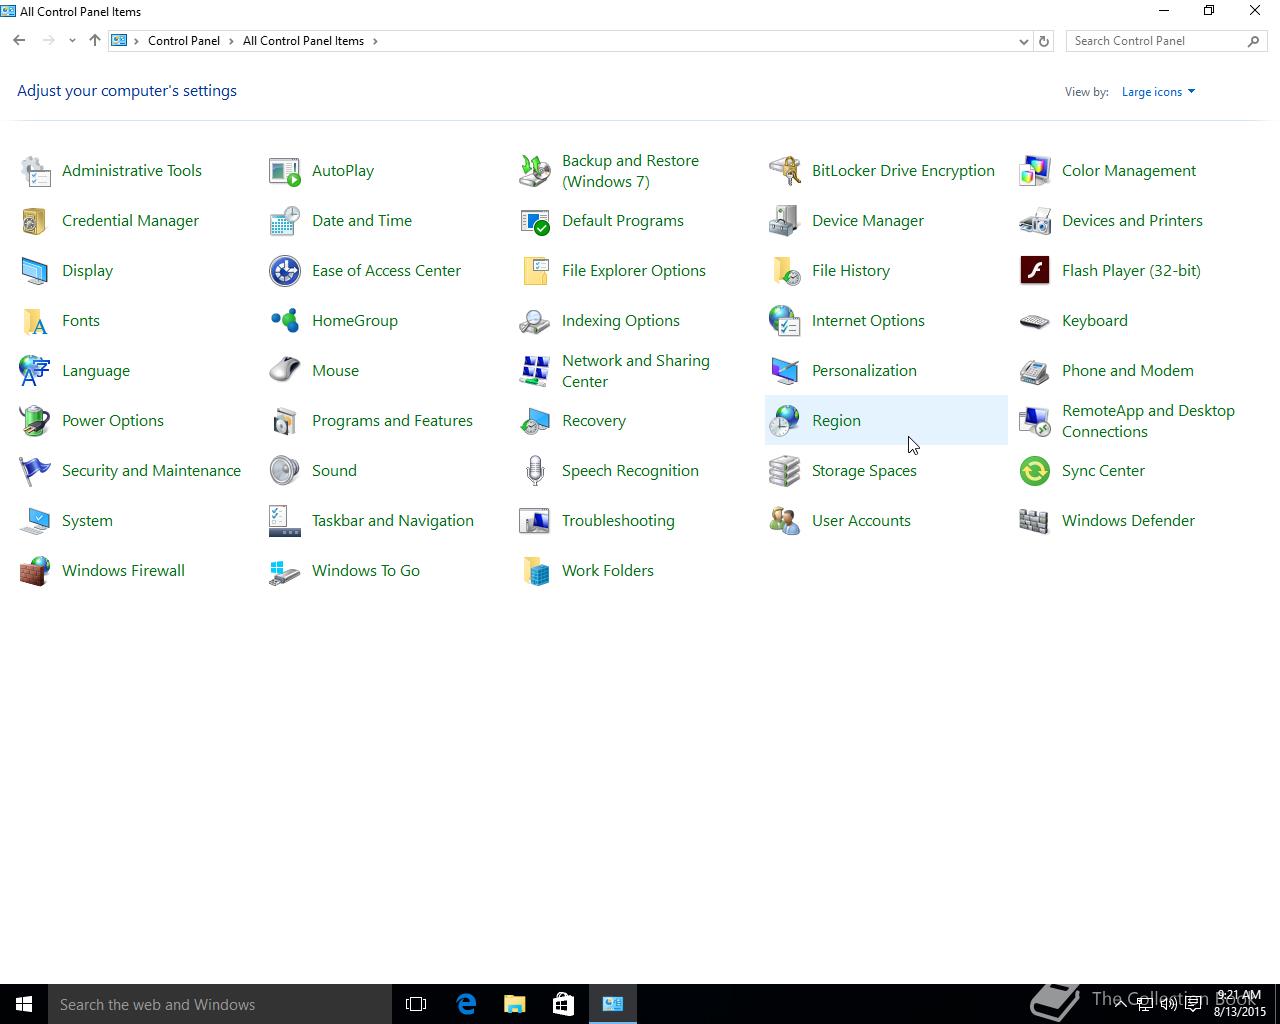Open the HomeGroup icon

(x=285, y=321)
